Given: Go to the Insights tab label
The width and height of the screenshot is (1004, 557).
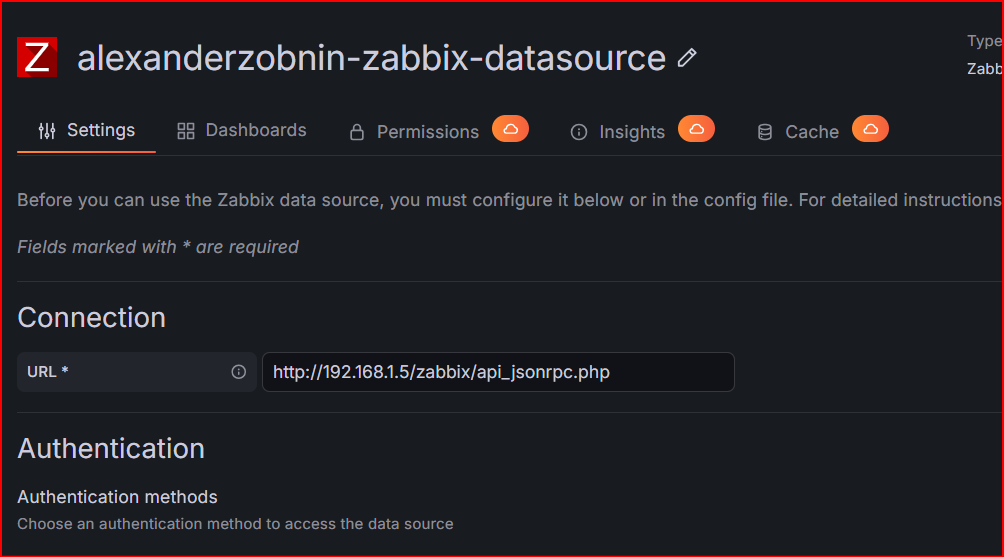Looking at the screenshot, I should tap(632, 132).
